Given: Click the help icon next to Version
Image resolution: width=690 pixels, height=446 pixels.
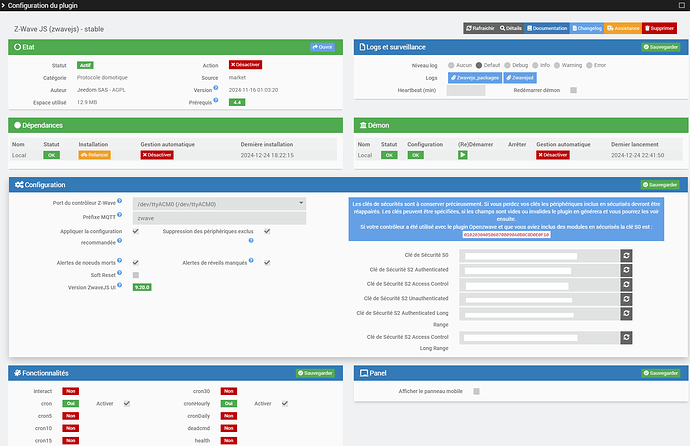Looking at the screenshot, I should click(216, 88).
